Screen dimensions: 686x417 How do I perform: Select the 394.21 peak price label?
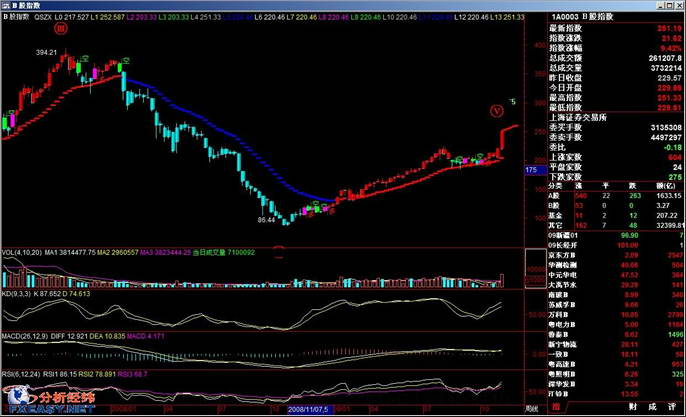46,53
